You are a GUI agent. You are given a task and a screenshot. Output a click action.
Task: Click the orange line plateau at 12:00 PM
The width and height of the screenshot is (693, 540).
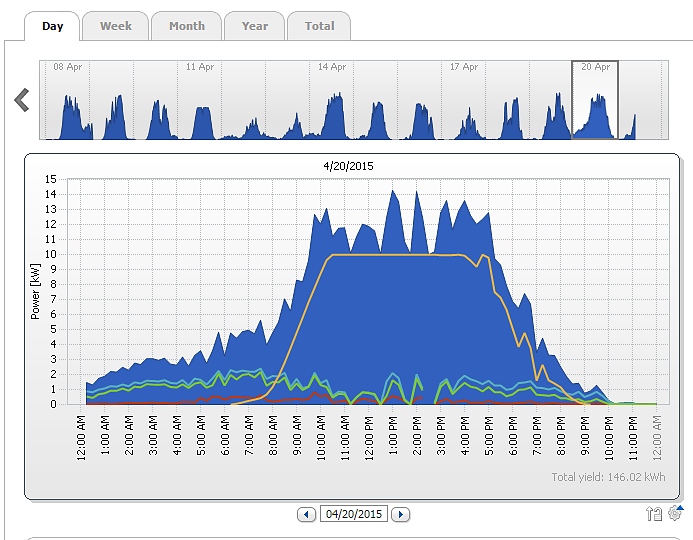[369, 254]
